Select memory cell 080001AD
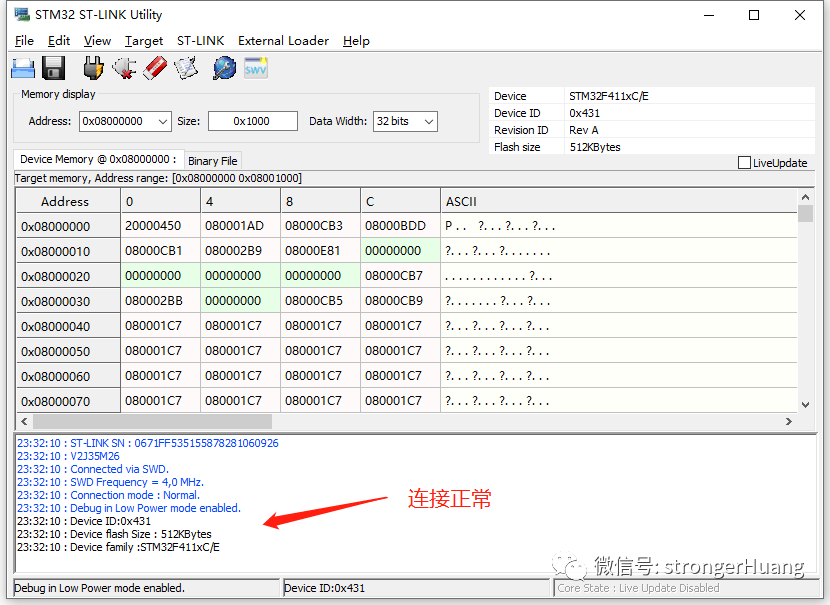Viewport: 830px width, 605px height. click(240, 226)
